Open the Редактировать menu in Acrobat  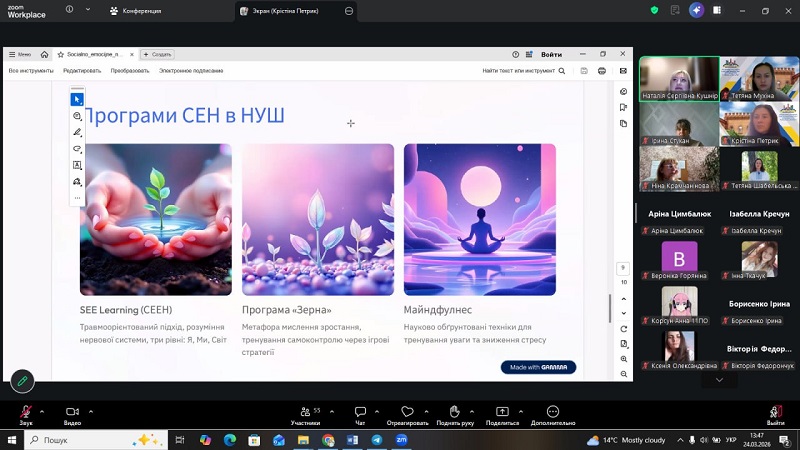[82, 71]
